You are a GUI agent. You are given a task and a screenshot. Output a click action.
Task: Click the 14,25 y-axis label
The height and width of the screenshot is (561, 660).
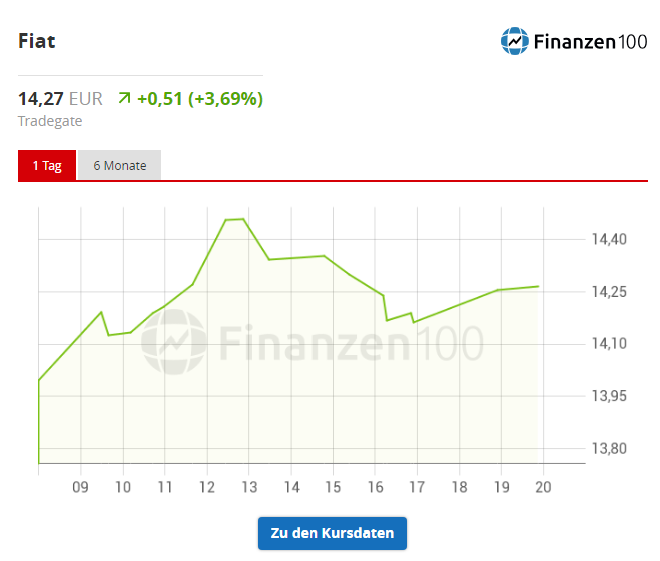(x=608, y=292)
